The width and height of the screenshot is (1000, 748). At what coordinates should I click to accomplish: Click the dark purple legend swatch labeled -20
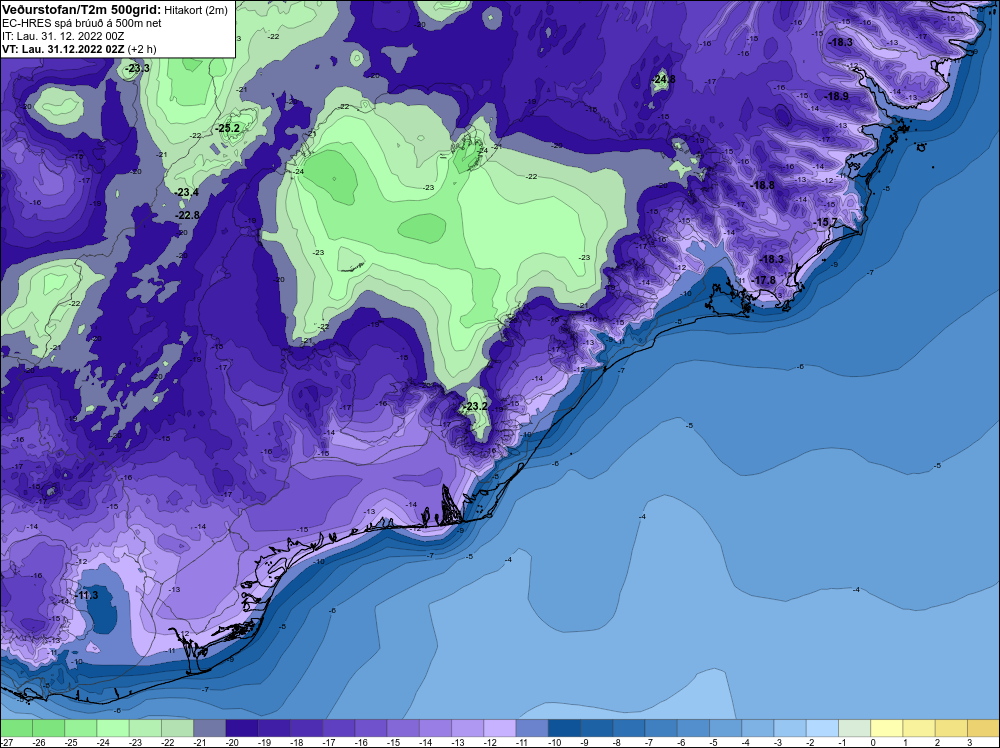coord(242,728)
